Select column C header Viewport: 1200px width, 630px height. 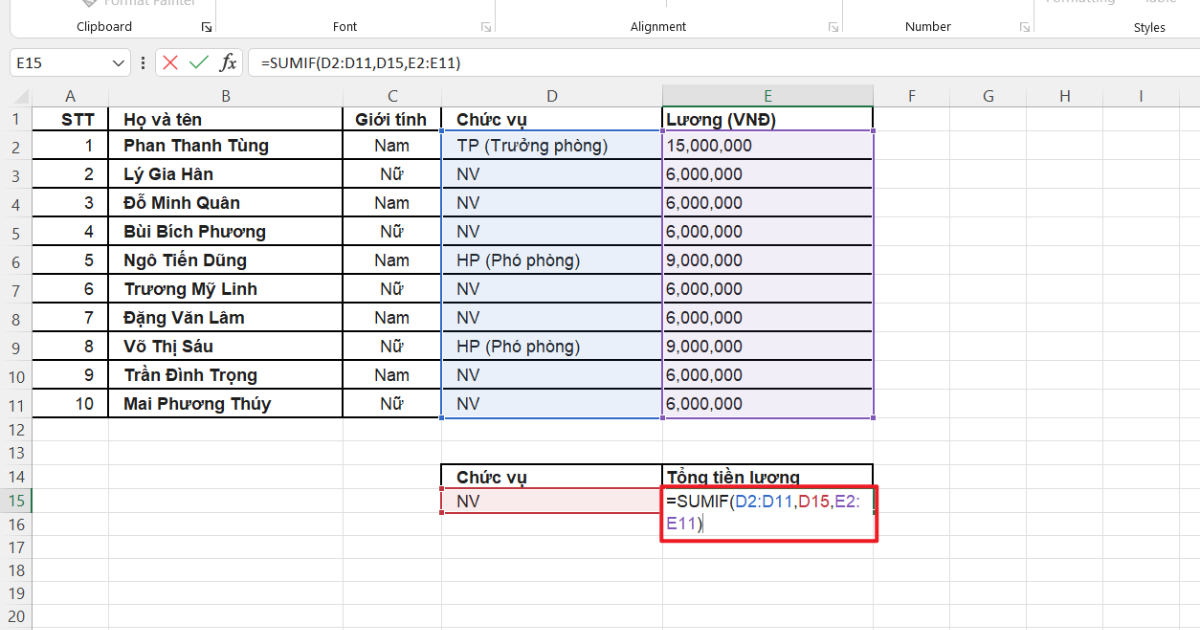click(x=392, y=96)
